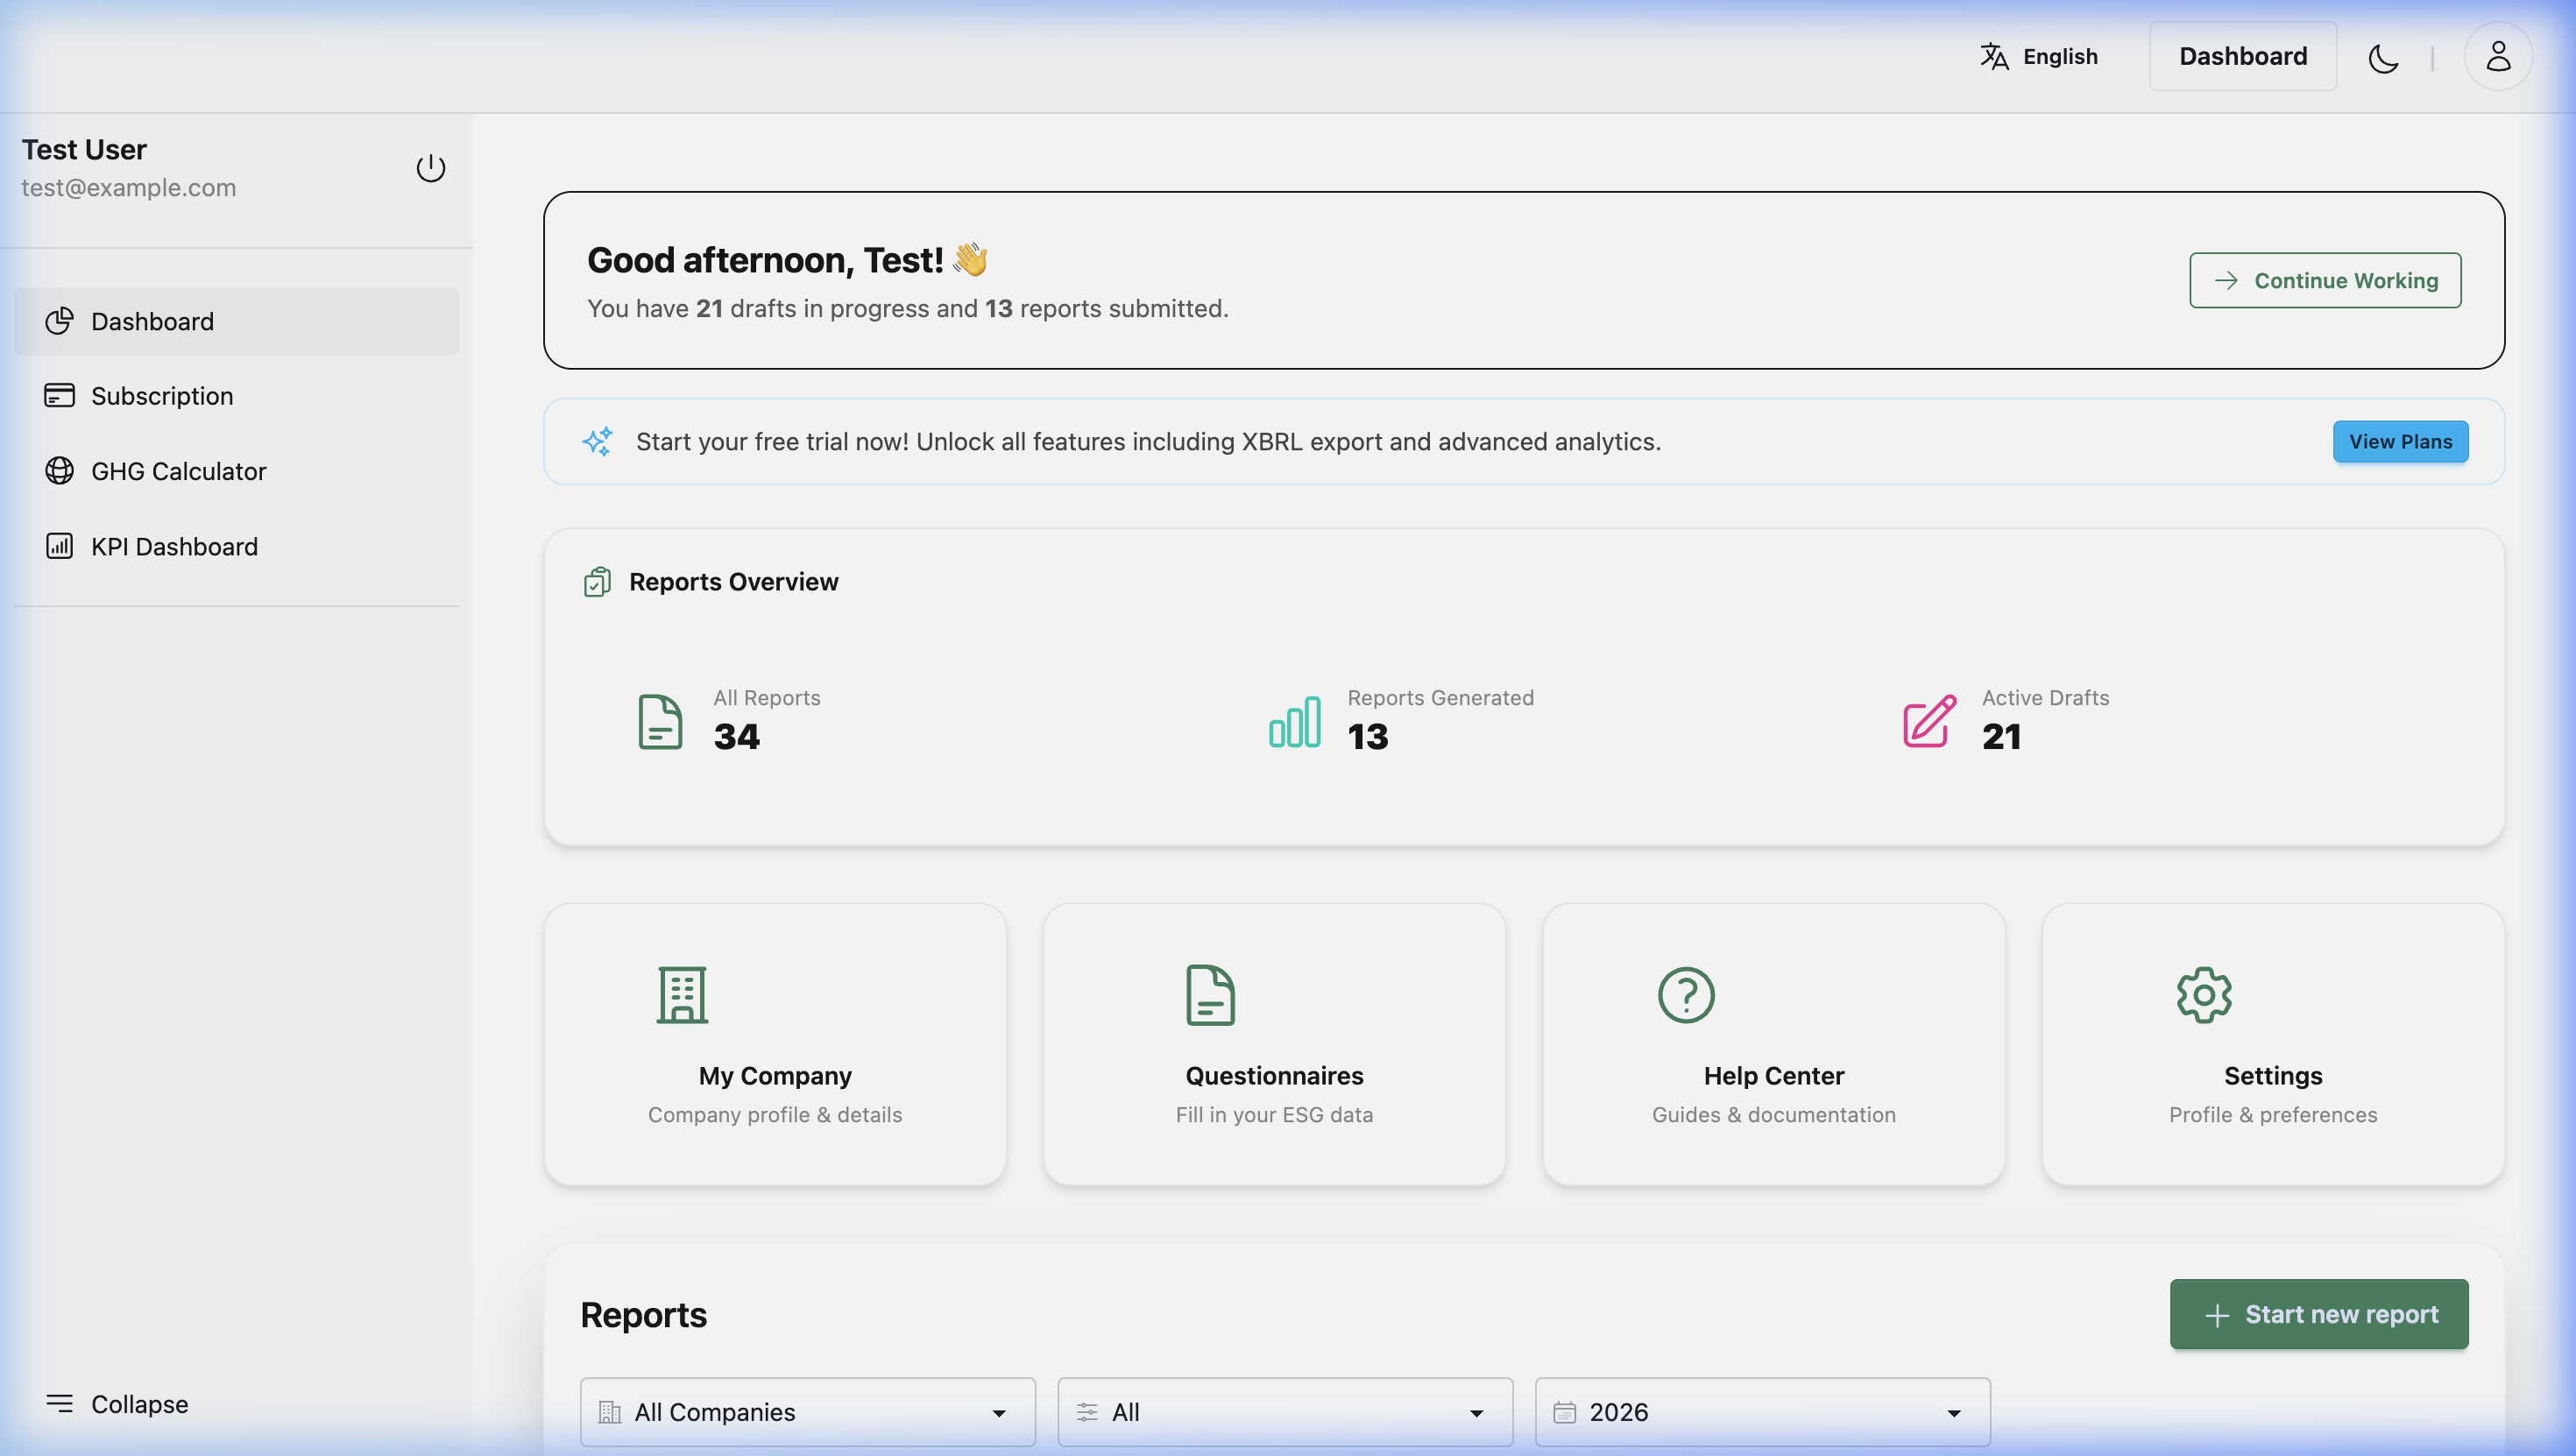Open the All status filter dropdown
This screenshot has height=1456, width=2576.
(1284, 1412)
